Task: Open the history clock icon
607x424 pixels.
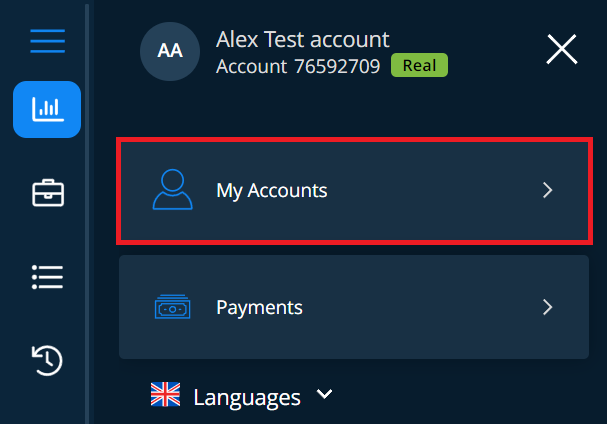Action: [47, 360]
